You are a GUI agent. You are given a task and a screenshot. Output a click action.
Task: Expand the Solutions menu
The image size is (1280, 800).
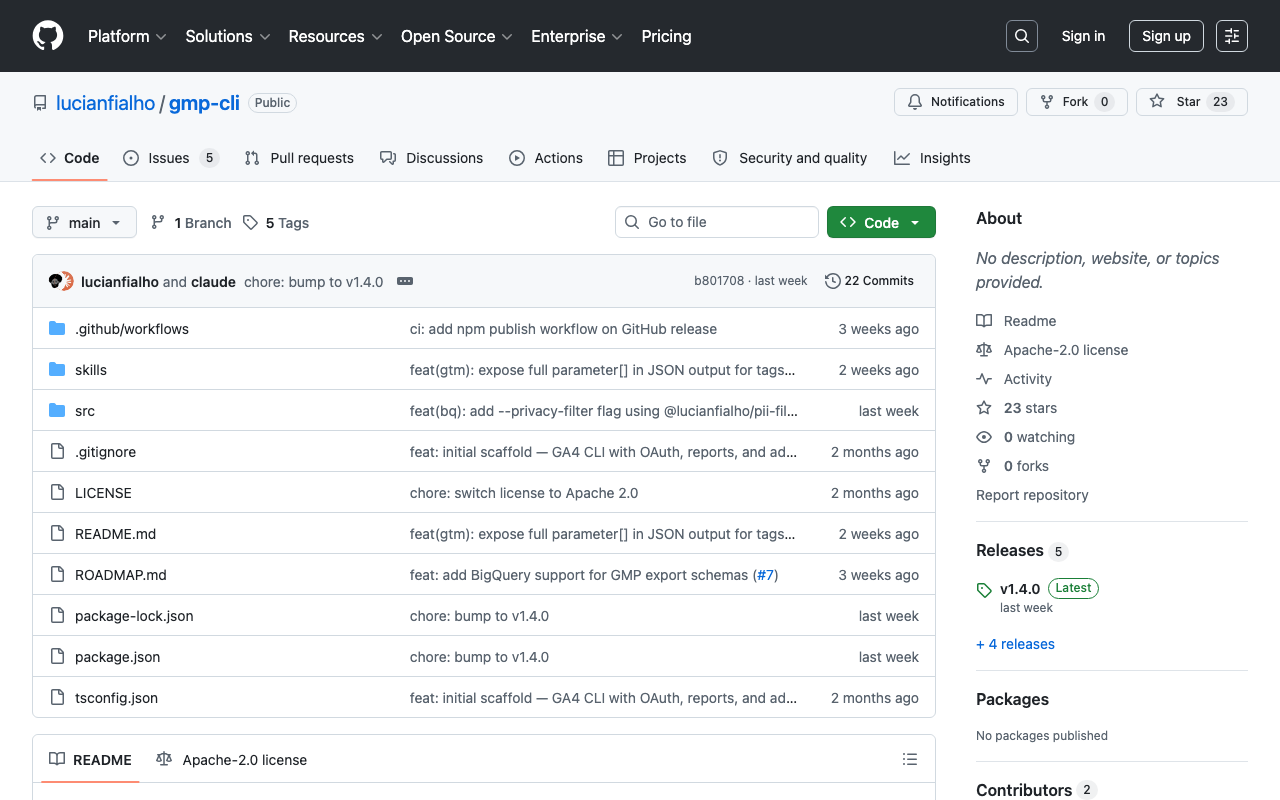228,36
